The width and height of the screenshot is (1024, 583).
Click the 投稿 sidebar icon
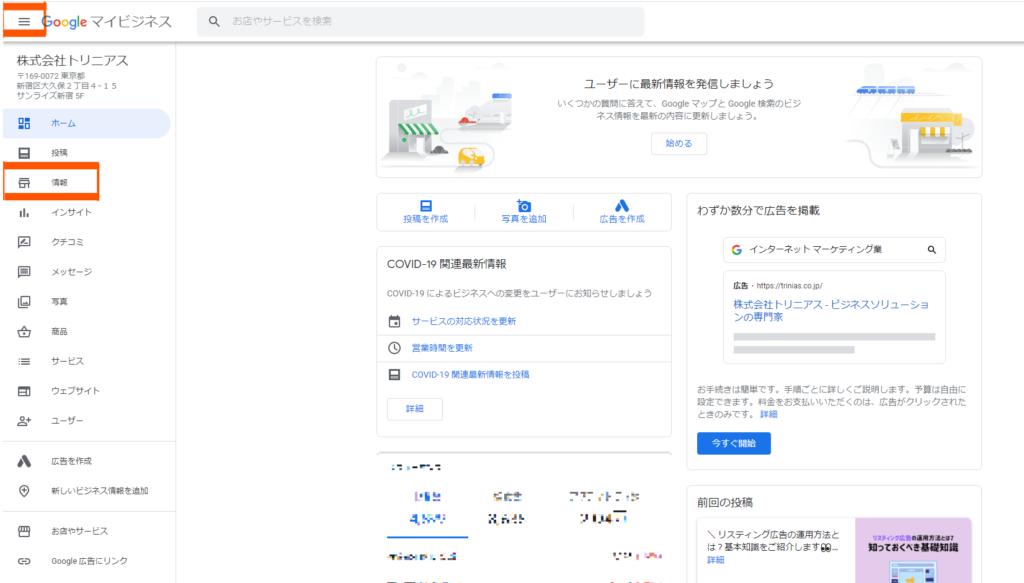pyautogui.click(x=24, y=153)
